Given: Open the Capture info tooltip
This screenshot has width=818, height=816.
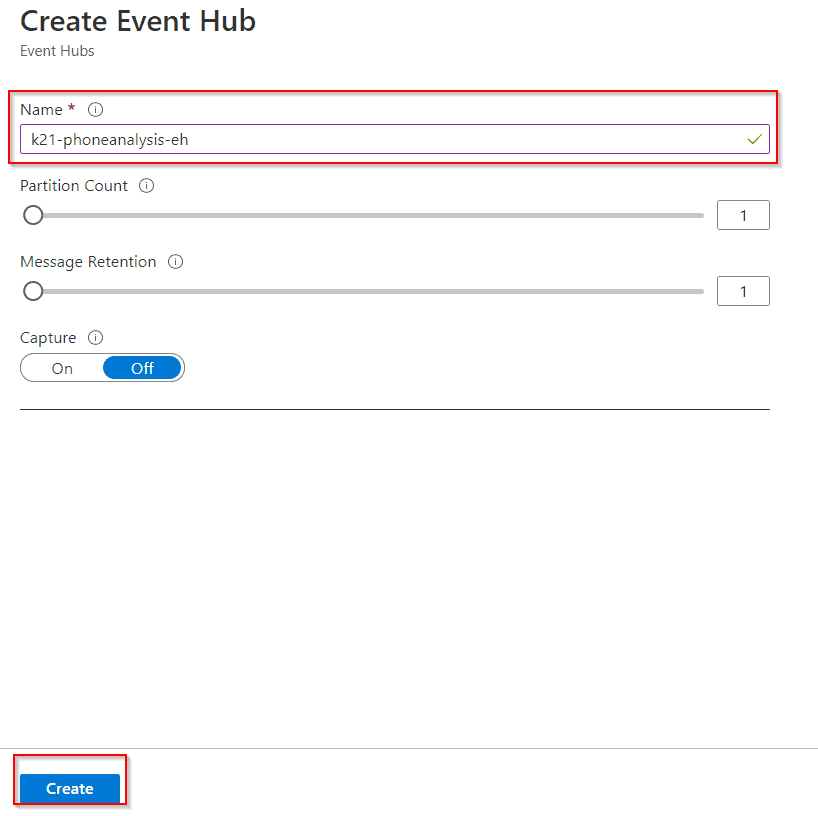Looking at the screenshot, I should pos(95,337).
